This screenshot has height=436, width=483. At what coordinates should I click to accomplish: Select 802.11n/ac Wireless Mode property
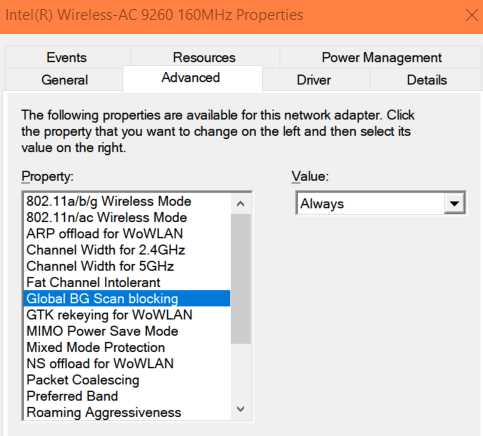point(127,218)
